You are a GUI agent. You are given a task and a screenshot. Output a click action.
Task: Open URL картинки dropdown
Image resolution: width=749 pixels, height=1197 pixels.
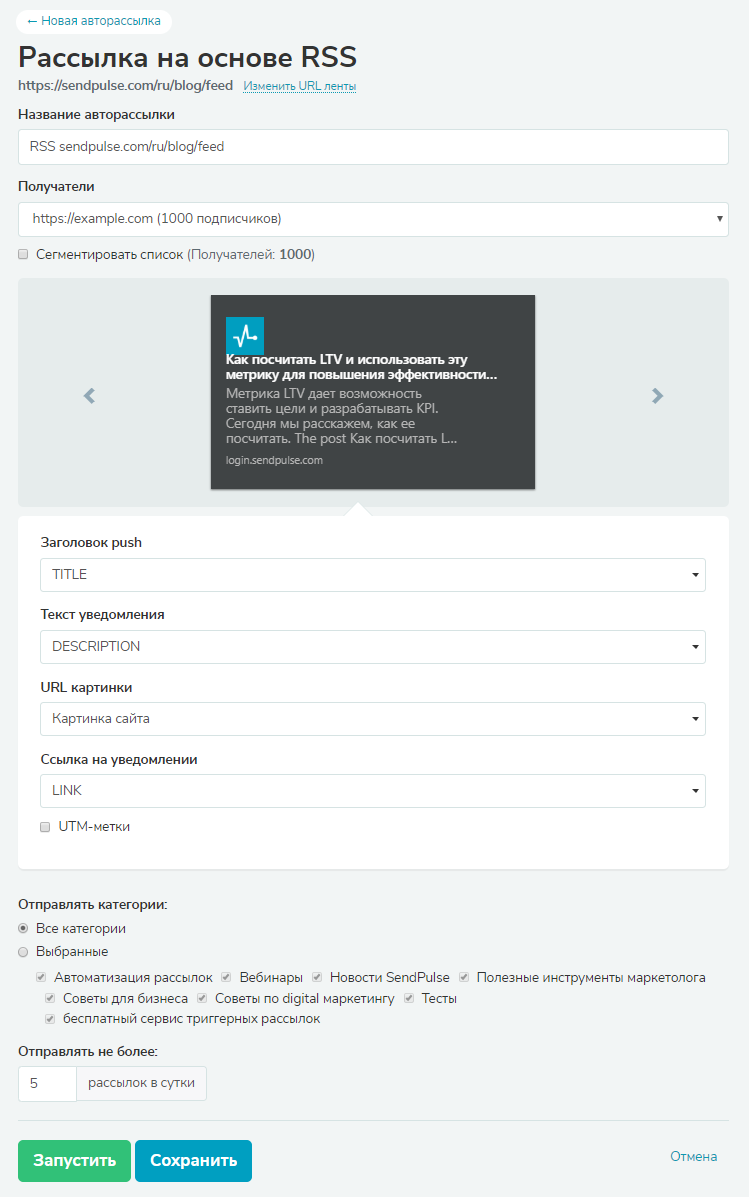tap(373, 719)
